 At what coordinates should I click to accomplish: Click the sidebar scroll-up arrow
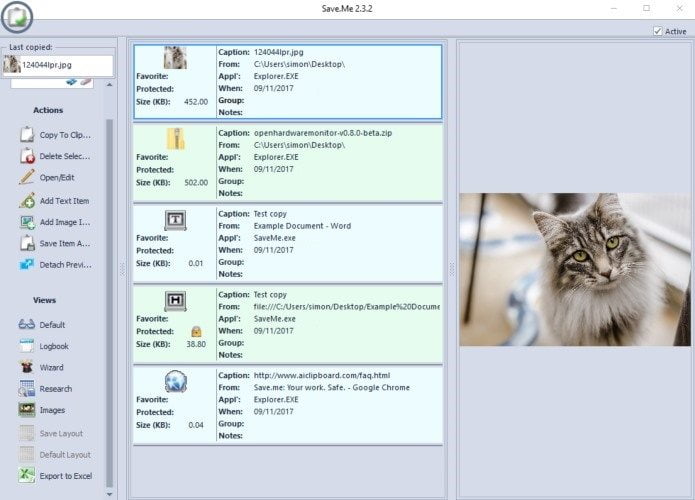(109, 84)
